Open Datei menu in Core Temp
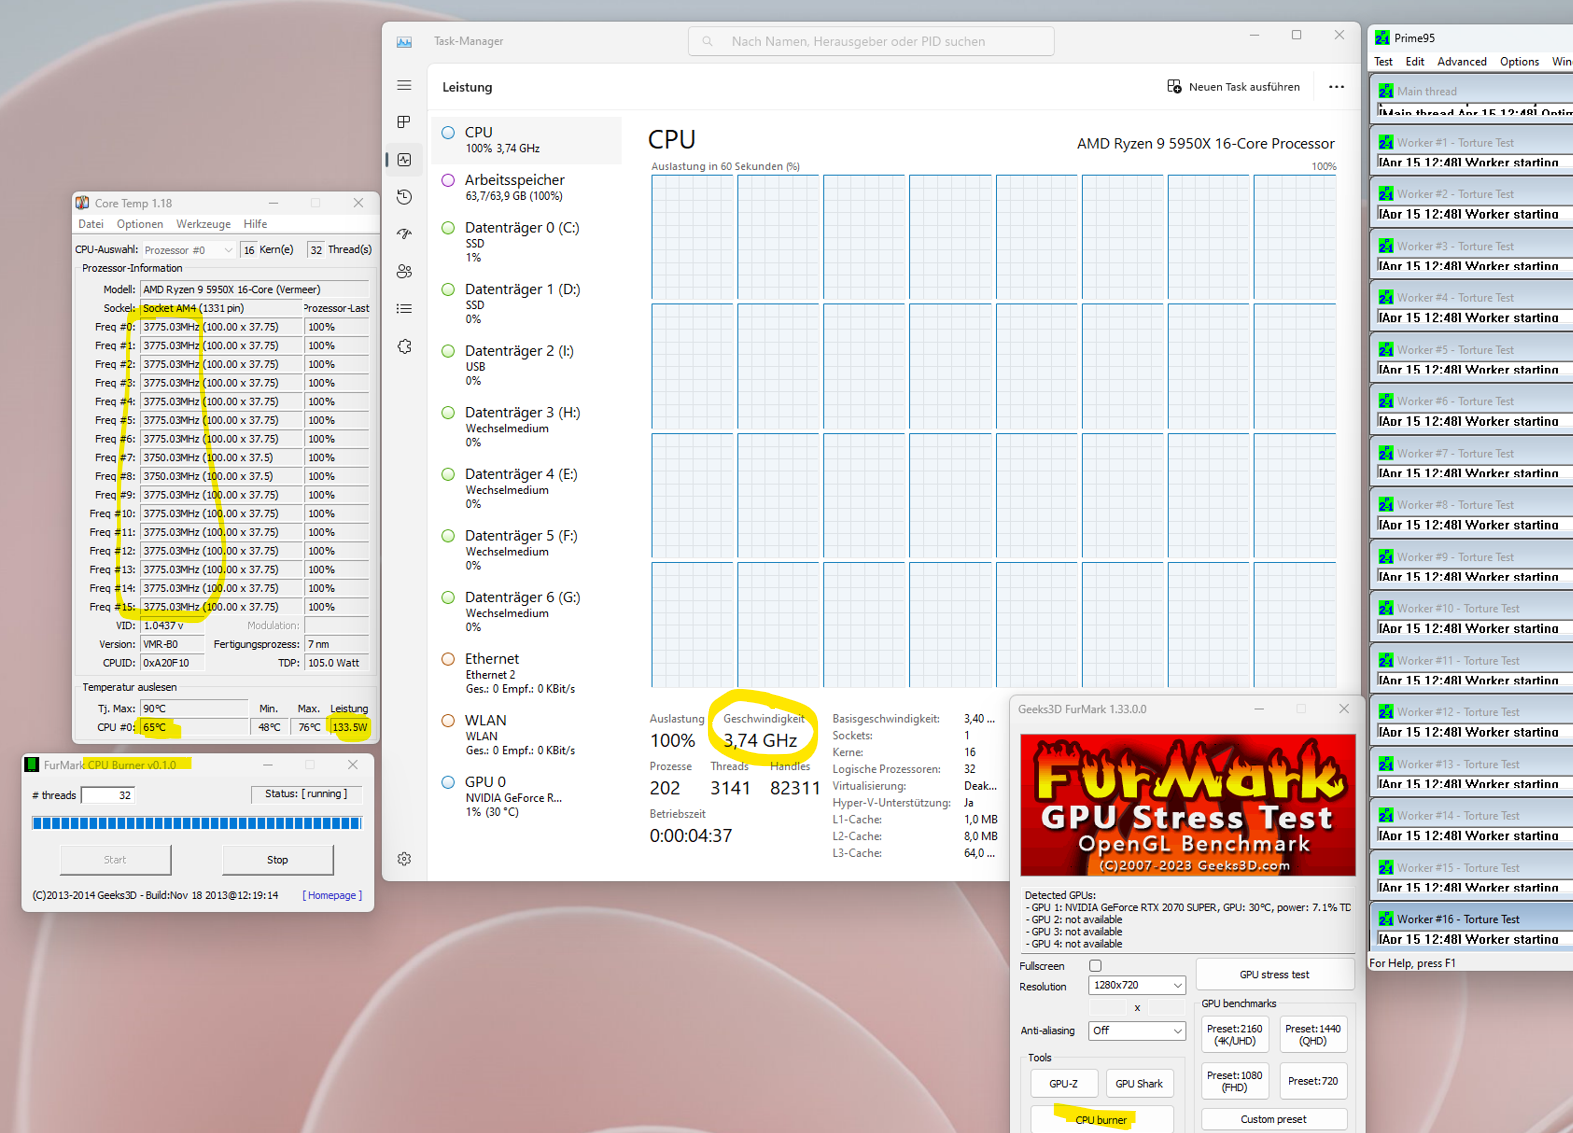Image resolution: width=1573 pixels, height=1133 pixels. click(x=91, y=224)
